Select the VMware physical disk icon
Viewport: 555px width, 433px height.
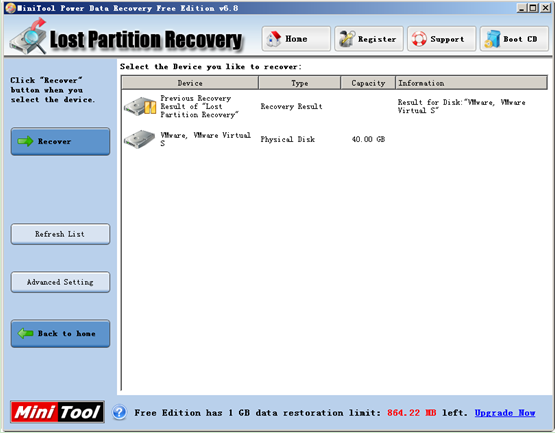139,139
